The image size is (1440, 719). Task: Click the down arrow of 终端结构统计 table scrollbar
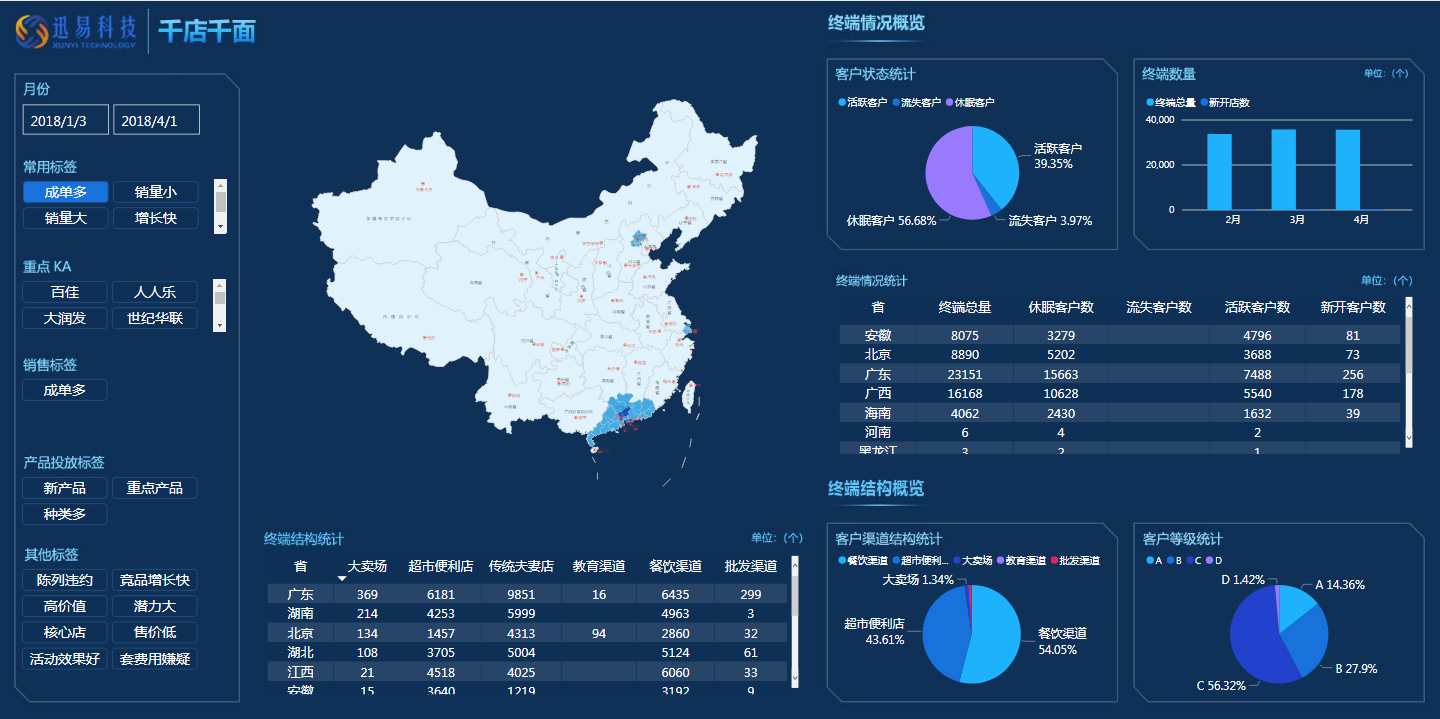(x=795, y=679)
